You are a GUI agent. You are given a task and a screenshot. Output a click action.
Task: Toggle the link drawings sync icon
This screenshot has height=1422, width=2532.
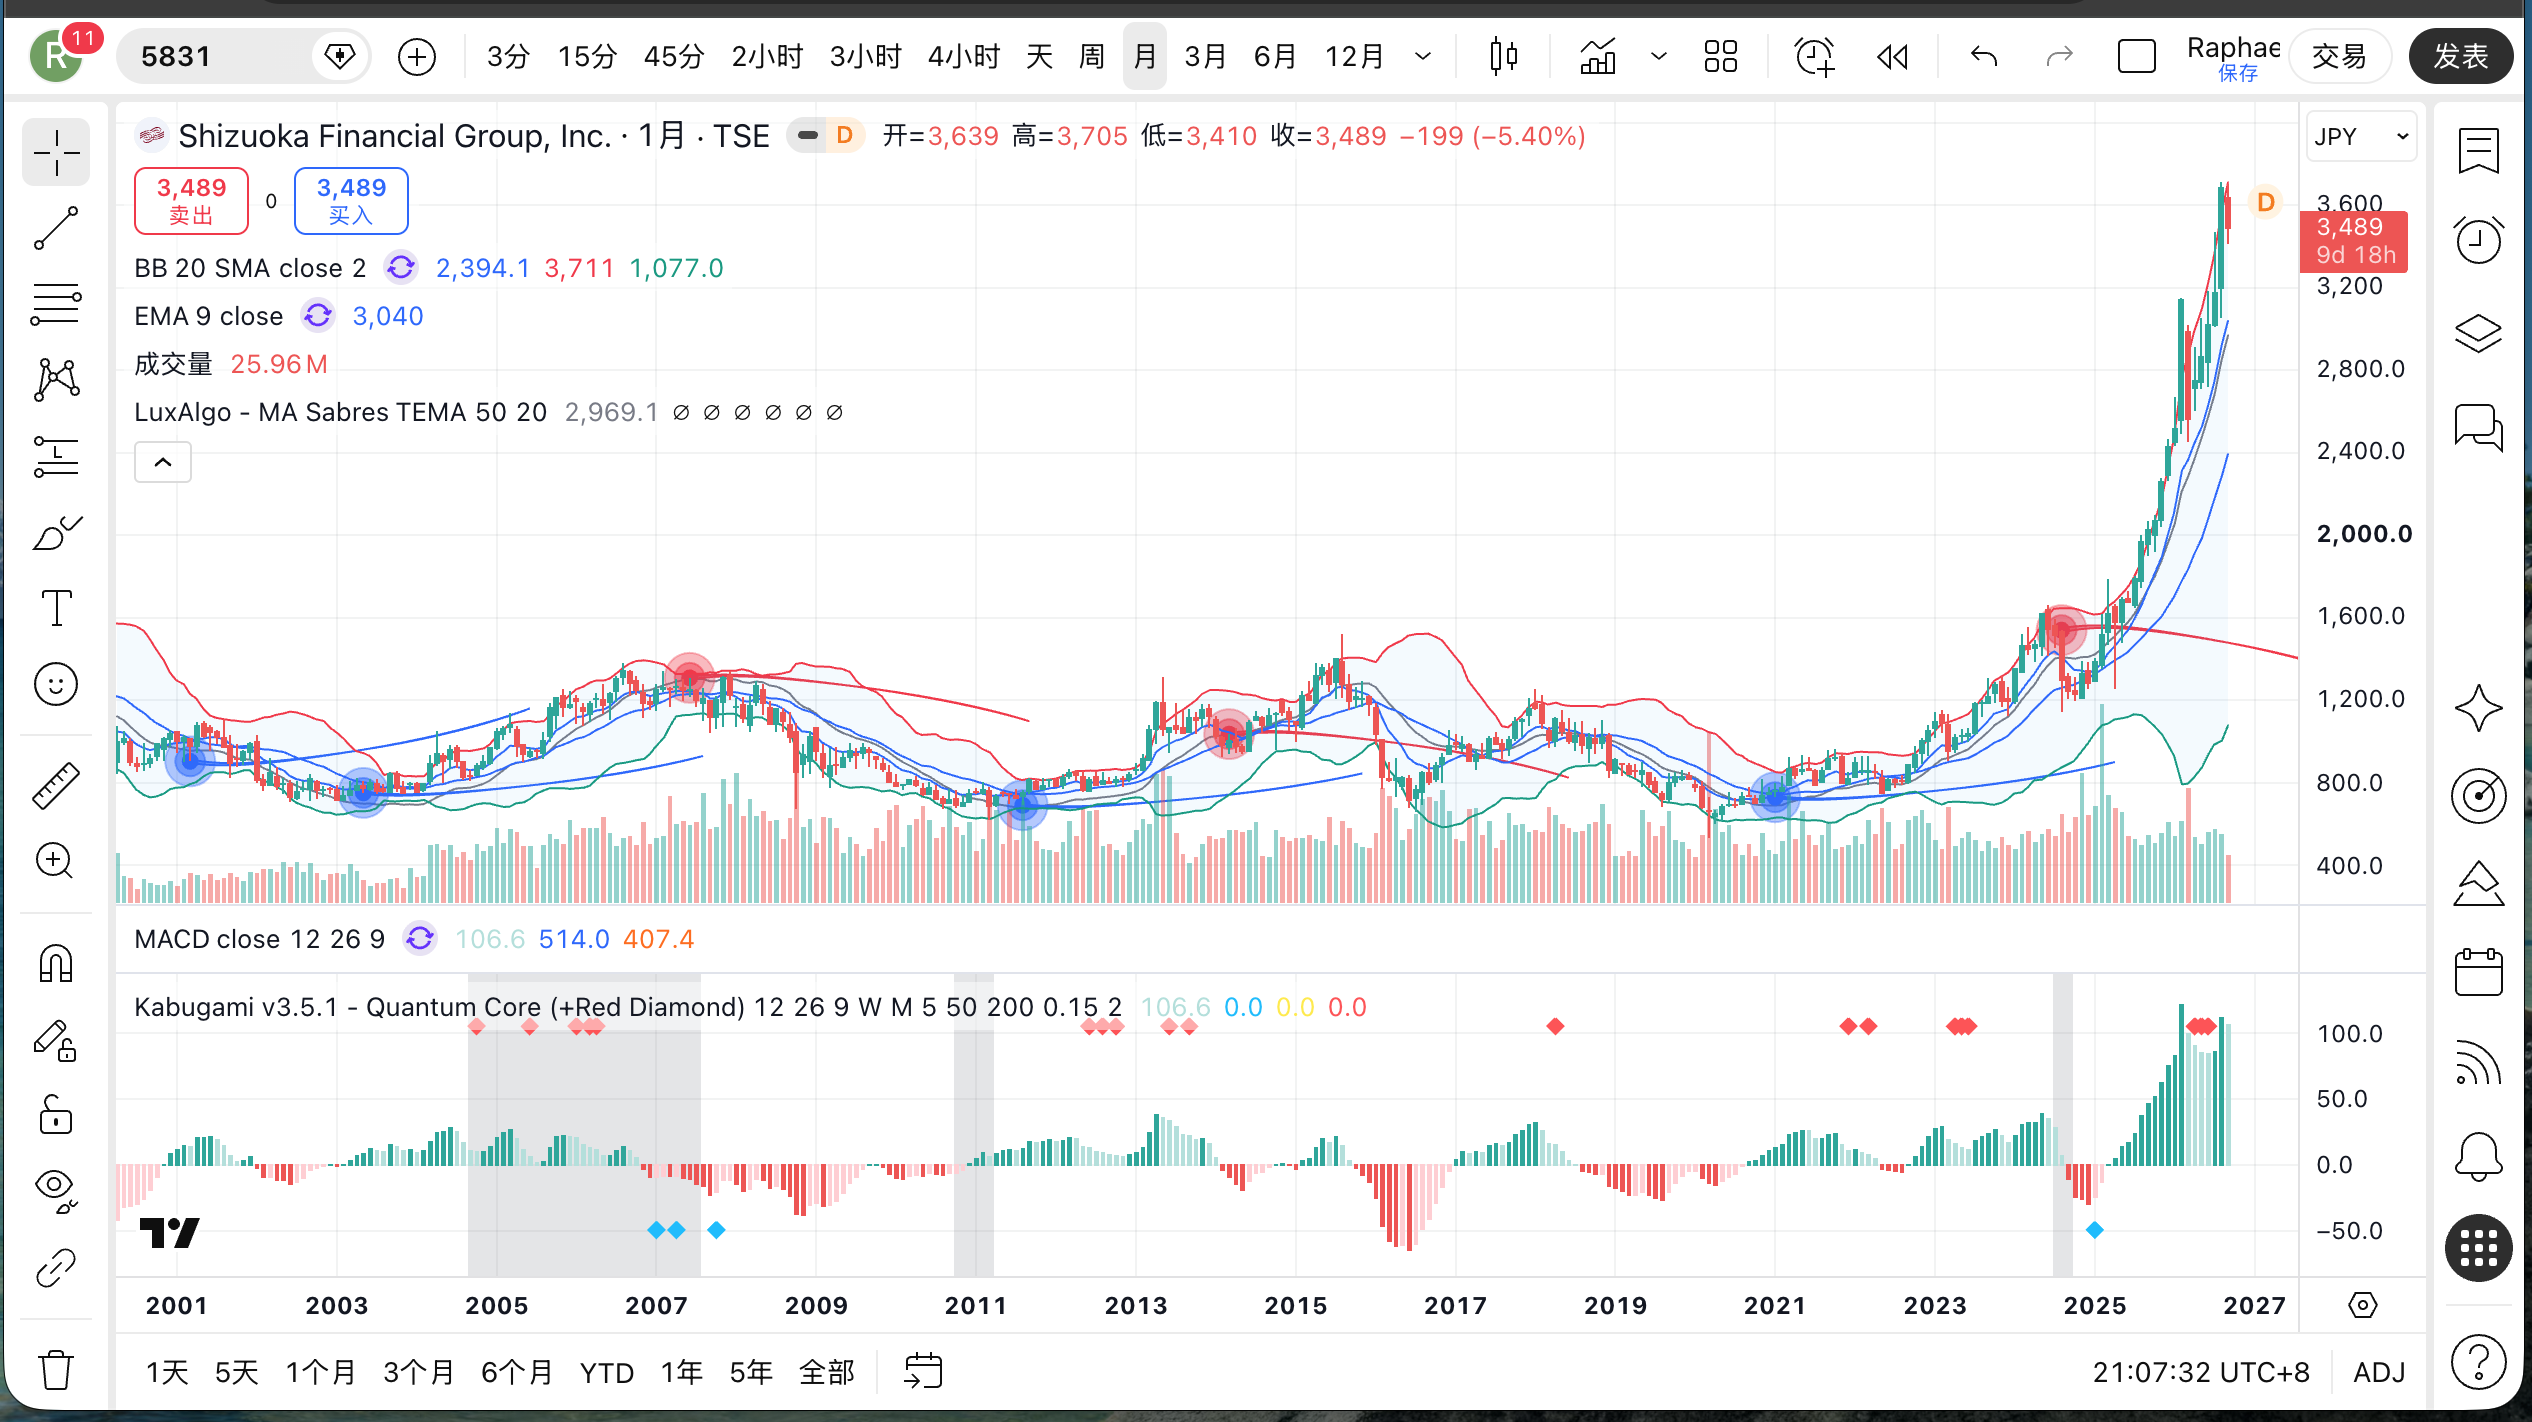coord(56,1267)
